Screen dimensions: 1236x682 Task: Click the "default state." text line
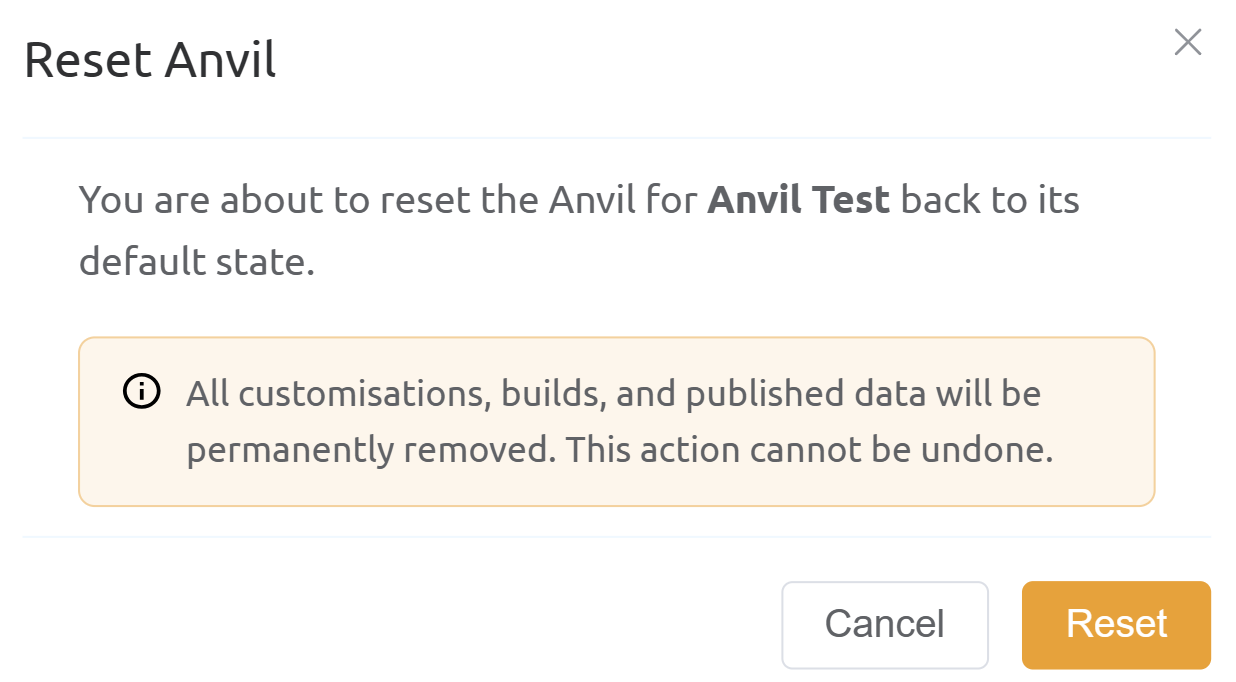pyautogui.click(x=197, y=262)
